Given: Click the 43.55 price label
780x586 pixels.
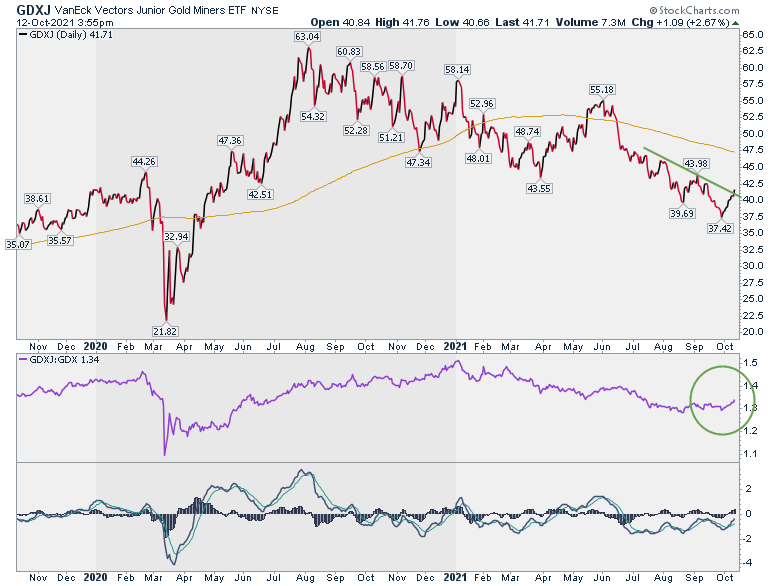Looking at the screenshot, I should point(539,188).
